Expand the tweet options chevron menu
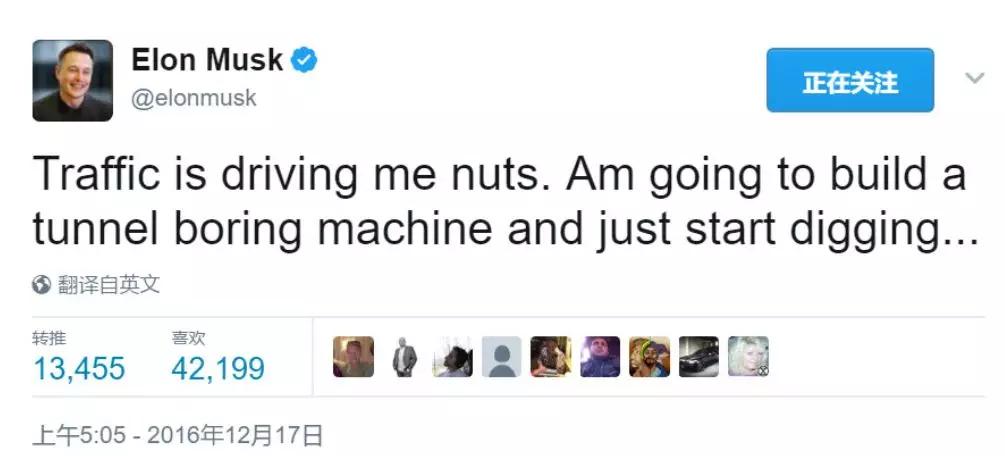This screenshot has width=1005, height=456. [974, 78]
